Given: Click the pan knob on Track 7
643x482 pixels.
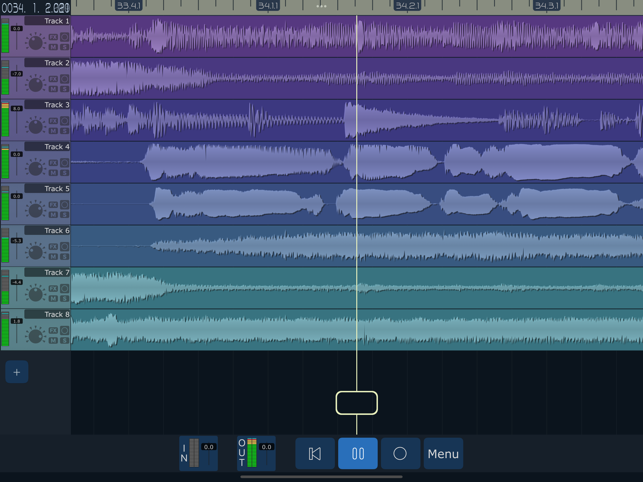Looking at the screenshot, I should pyautogui.click(x=36, y=294).
